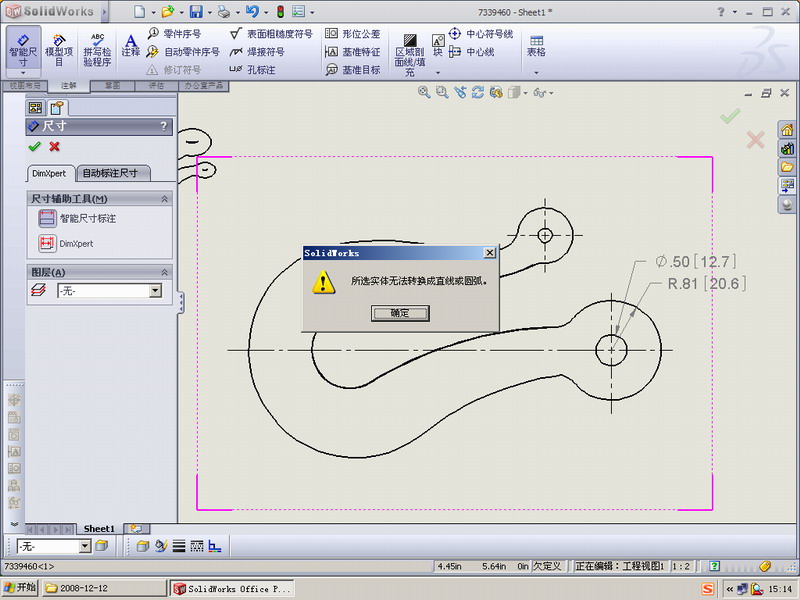Confirm 尺寸 panel with green checkmark
This screenshot has width=800, height=600.
(x=34, y=146)
